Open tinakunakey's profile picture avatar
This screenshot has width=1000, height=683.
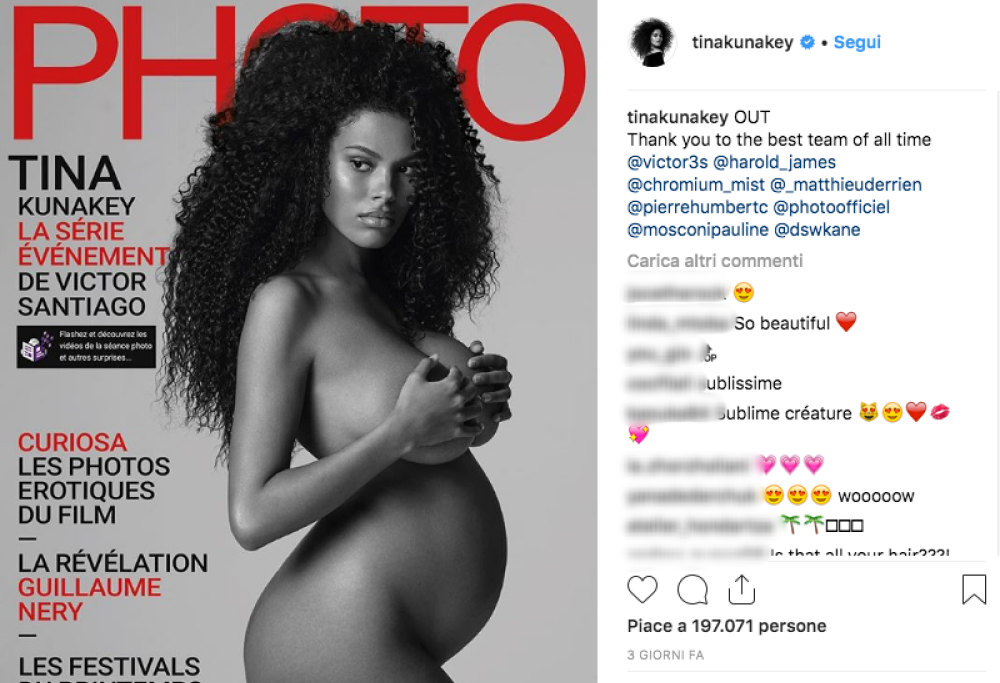(x=652, y=42)
